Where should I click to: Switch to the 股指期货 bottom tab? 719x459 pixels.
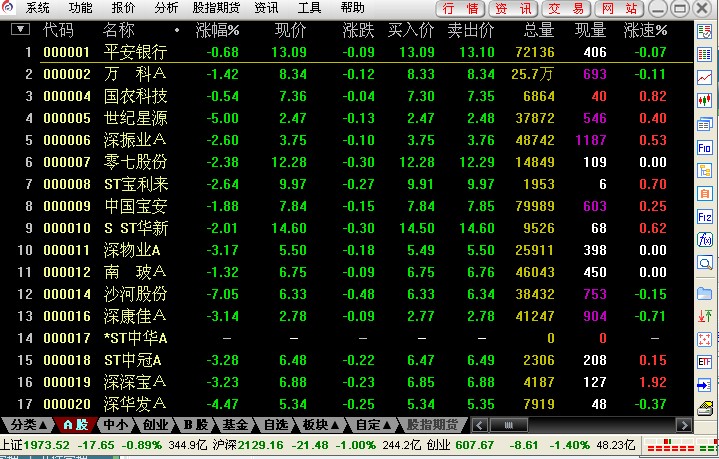click(x=432, y=425)
